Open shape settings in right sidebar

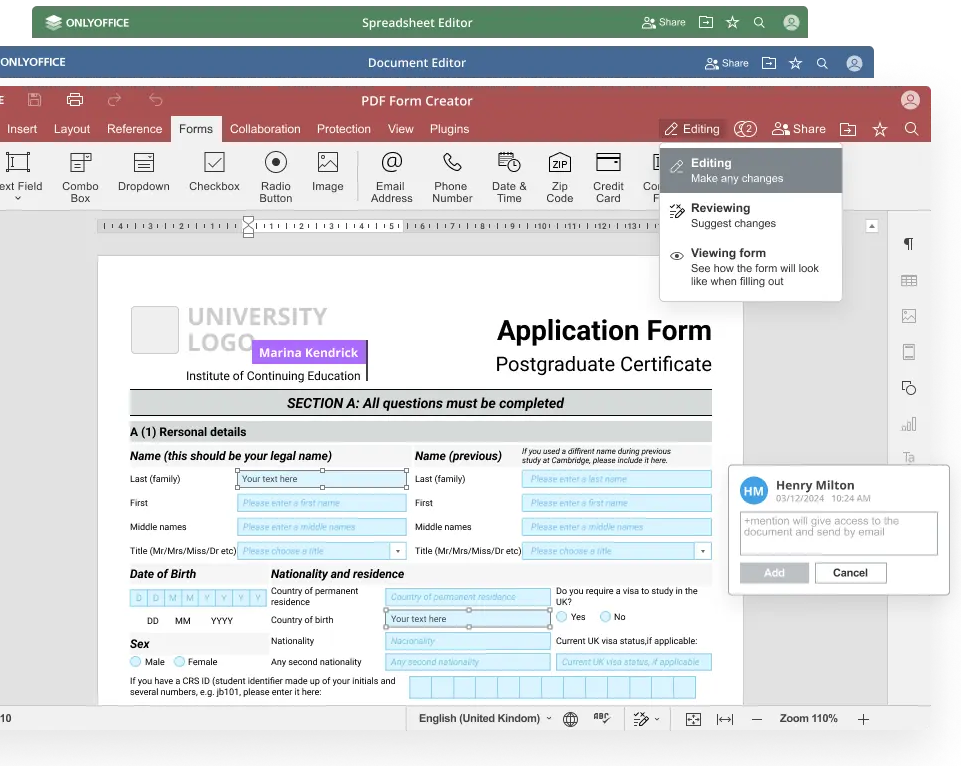point(909,388)
